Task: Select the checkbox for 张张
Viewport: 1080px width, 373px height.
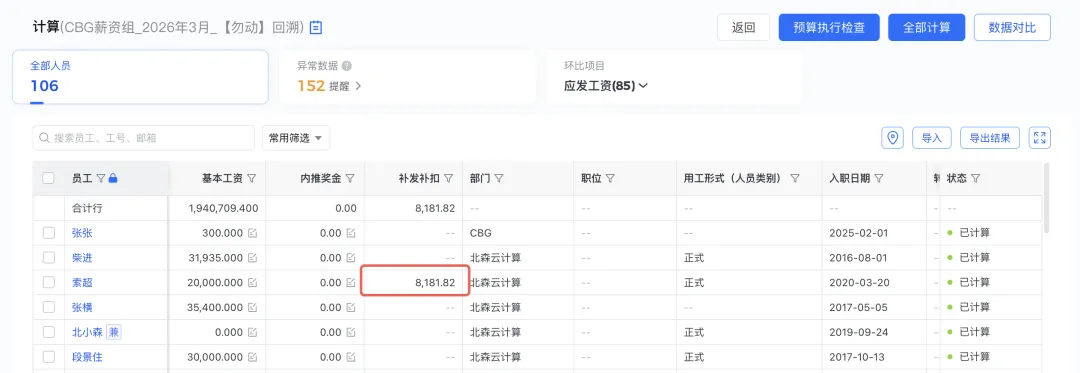Action: point(48,233)
